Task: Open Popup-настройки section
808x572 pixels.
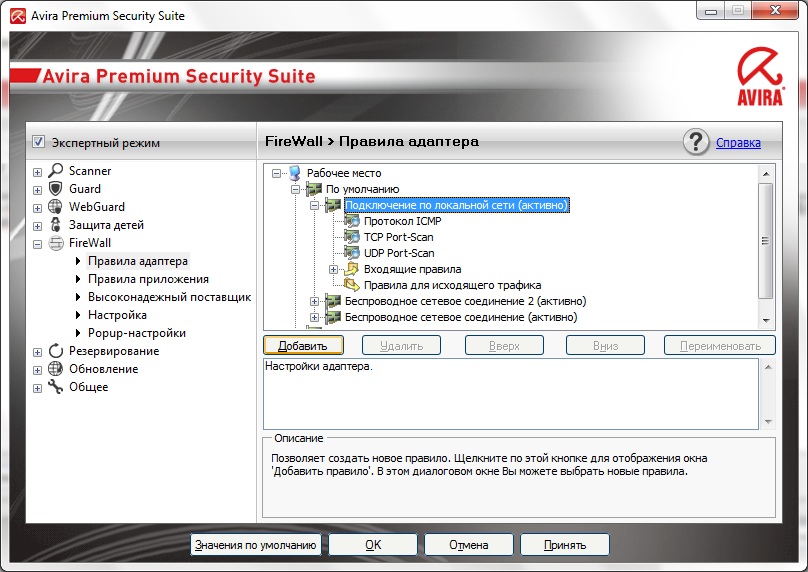Action: (137, 333)
